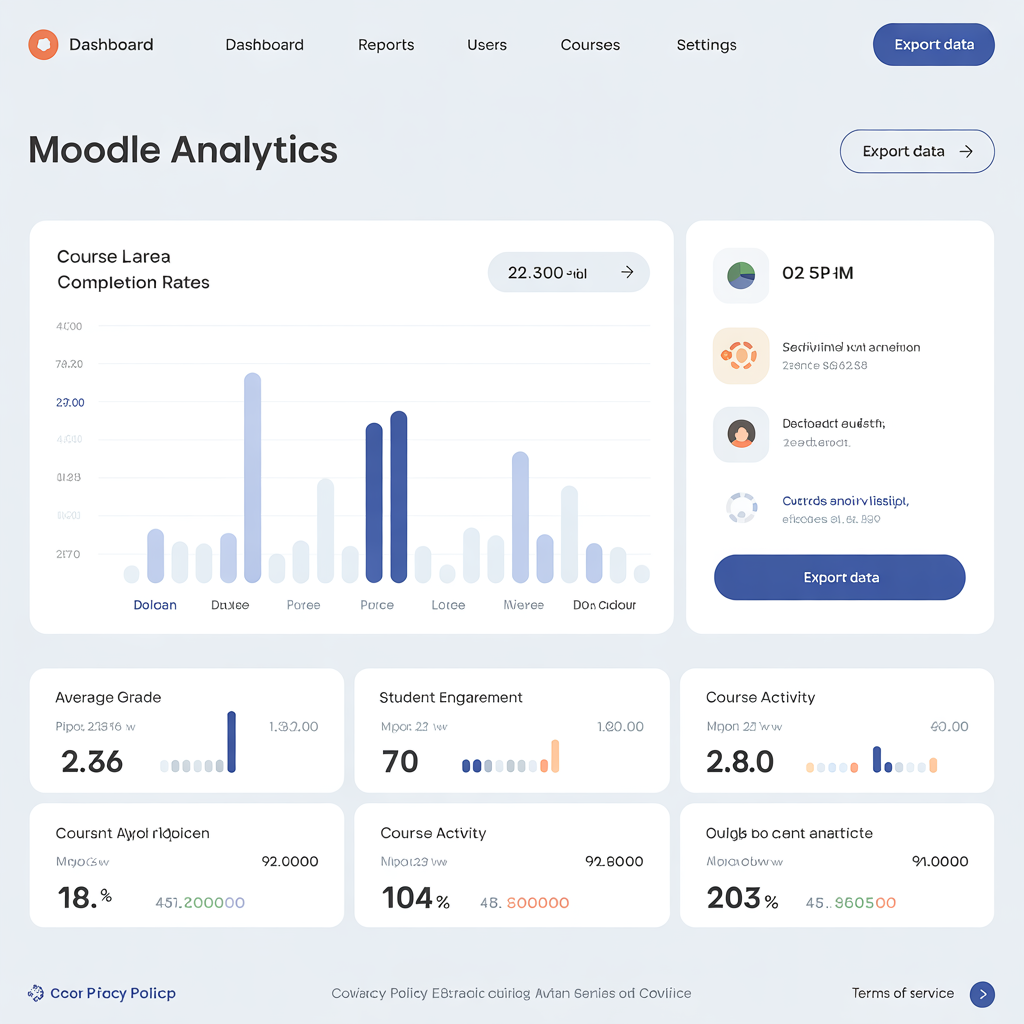The image size is (1024, 1024).
Task: Select the tallest light-blue bar in chart
Action: tap(252, 477)
